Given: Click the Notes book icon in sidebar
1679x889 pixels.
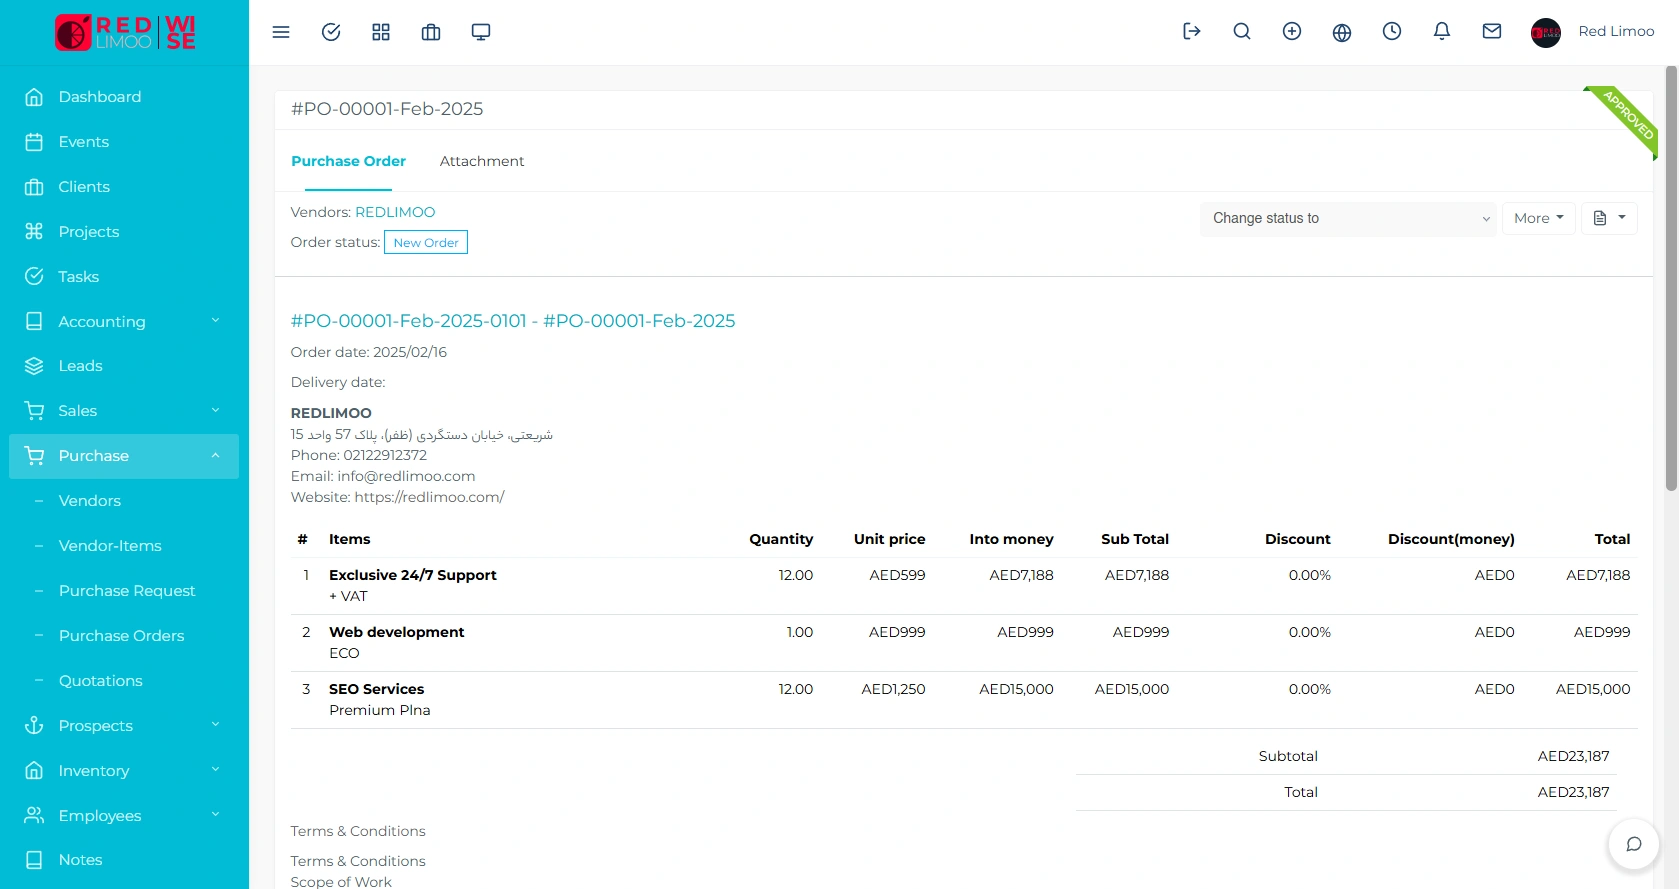Looking at the screenshot, I should (34, 860).
